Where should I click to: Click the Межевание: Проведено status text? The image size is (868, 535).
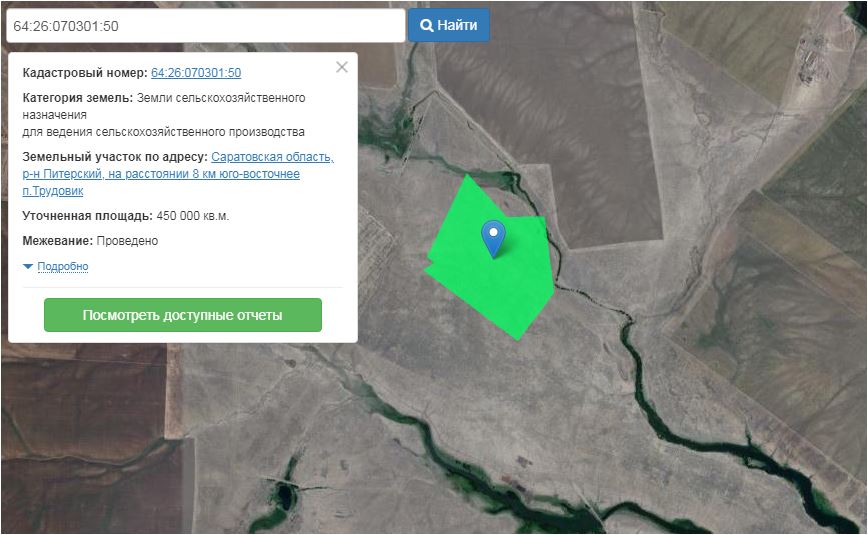tap(90, 241)
